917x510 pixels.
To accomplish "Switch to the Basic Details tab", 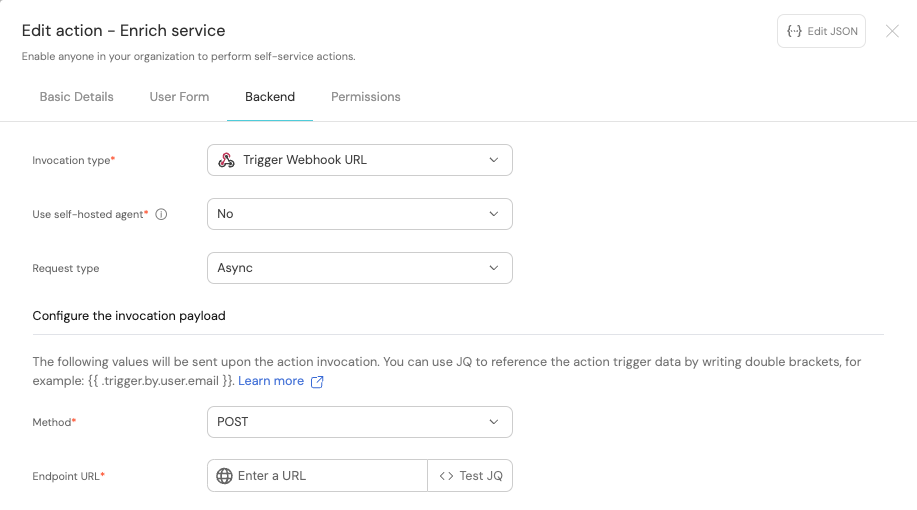I will pyautogui.click(x=76, y=97).
